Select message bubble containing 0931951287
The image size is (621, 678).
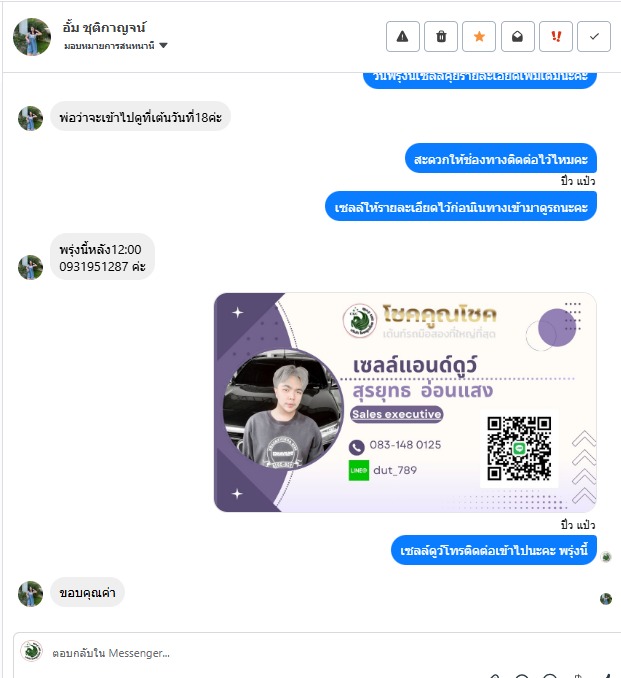102,258
